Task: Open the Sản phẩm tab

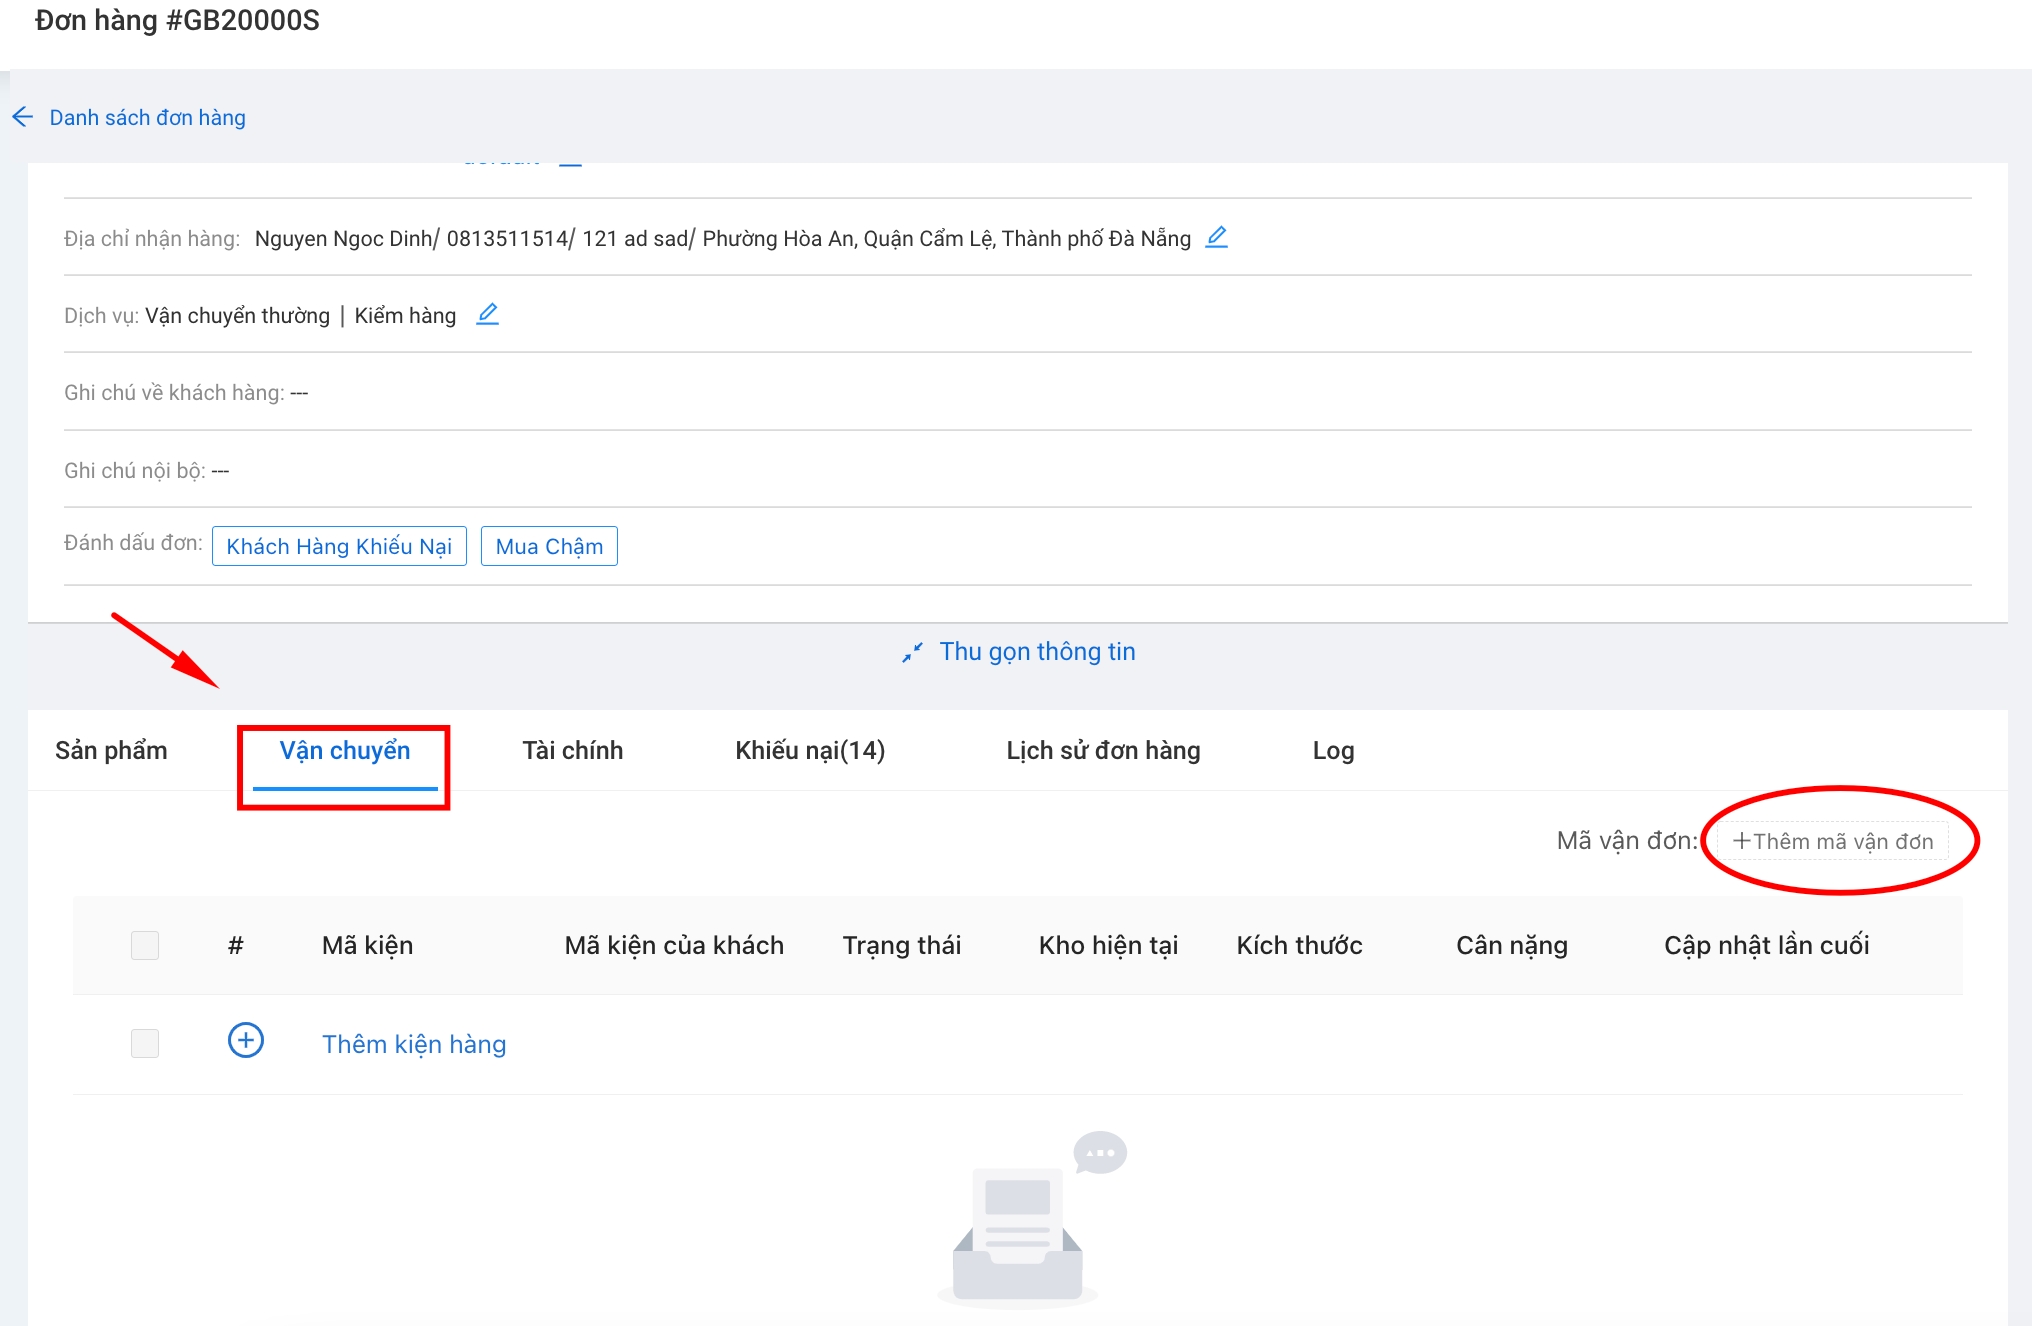Action: pos(111,751)
